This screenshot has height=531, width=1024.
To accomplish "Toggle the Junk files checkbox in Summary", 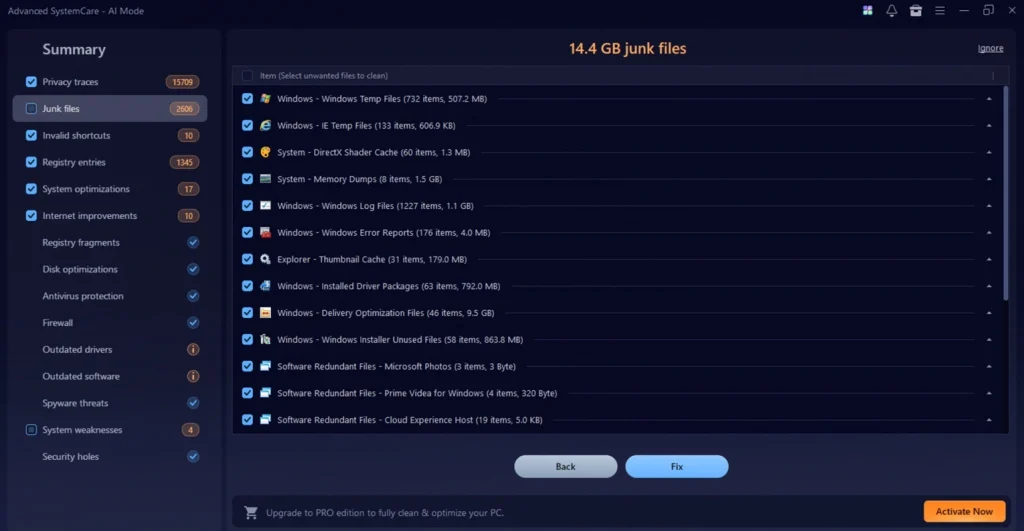I will coord(31,108).
